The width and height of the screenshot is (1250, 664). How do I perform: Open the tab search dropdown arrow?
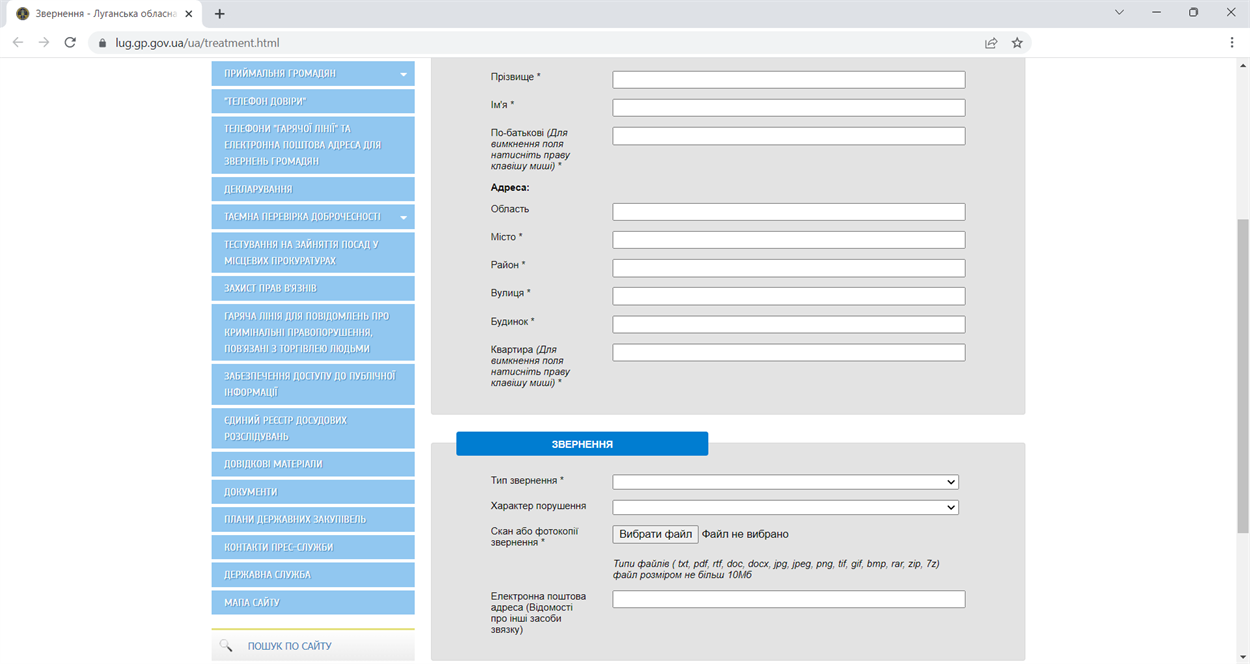pos(1120,12)
